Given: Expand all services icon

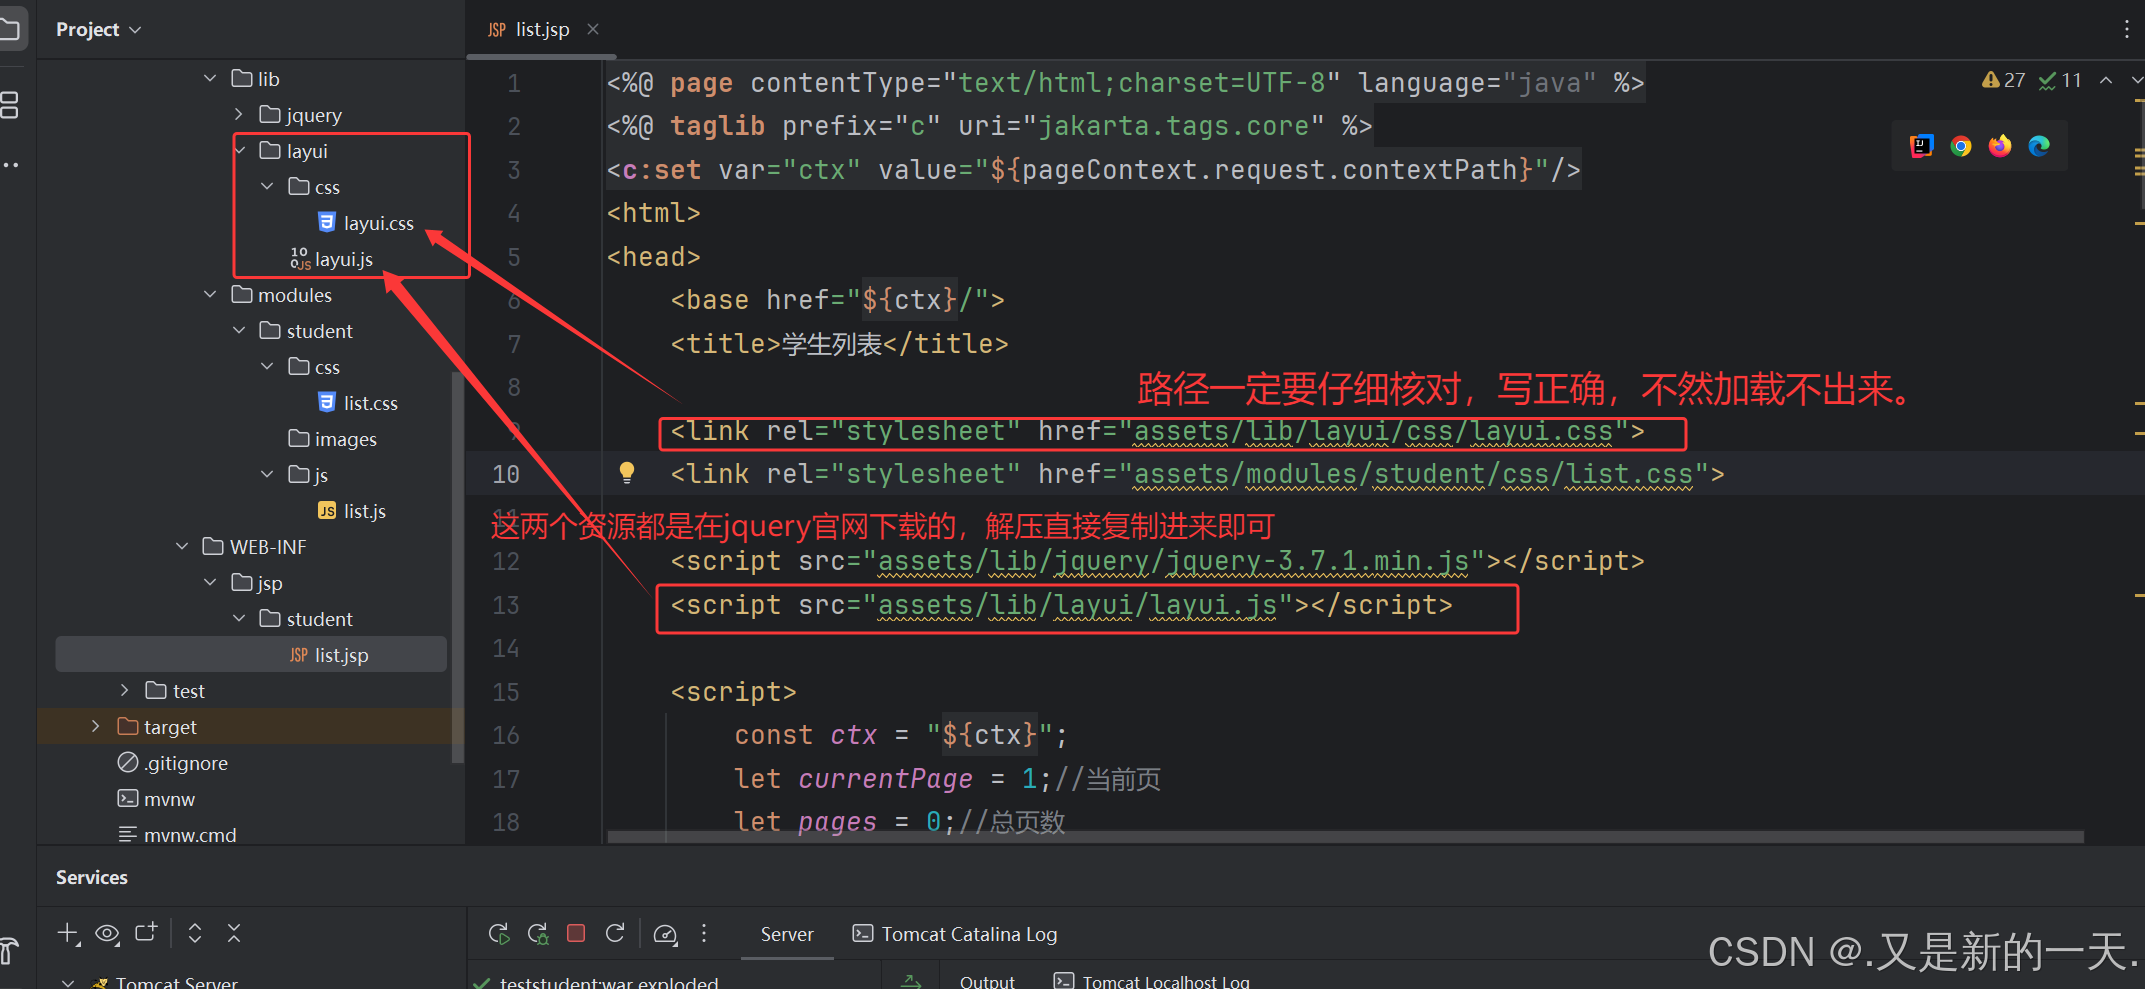Looking at the screenshot, I should click(195, 933).
